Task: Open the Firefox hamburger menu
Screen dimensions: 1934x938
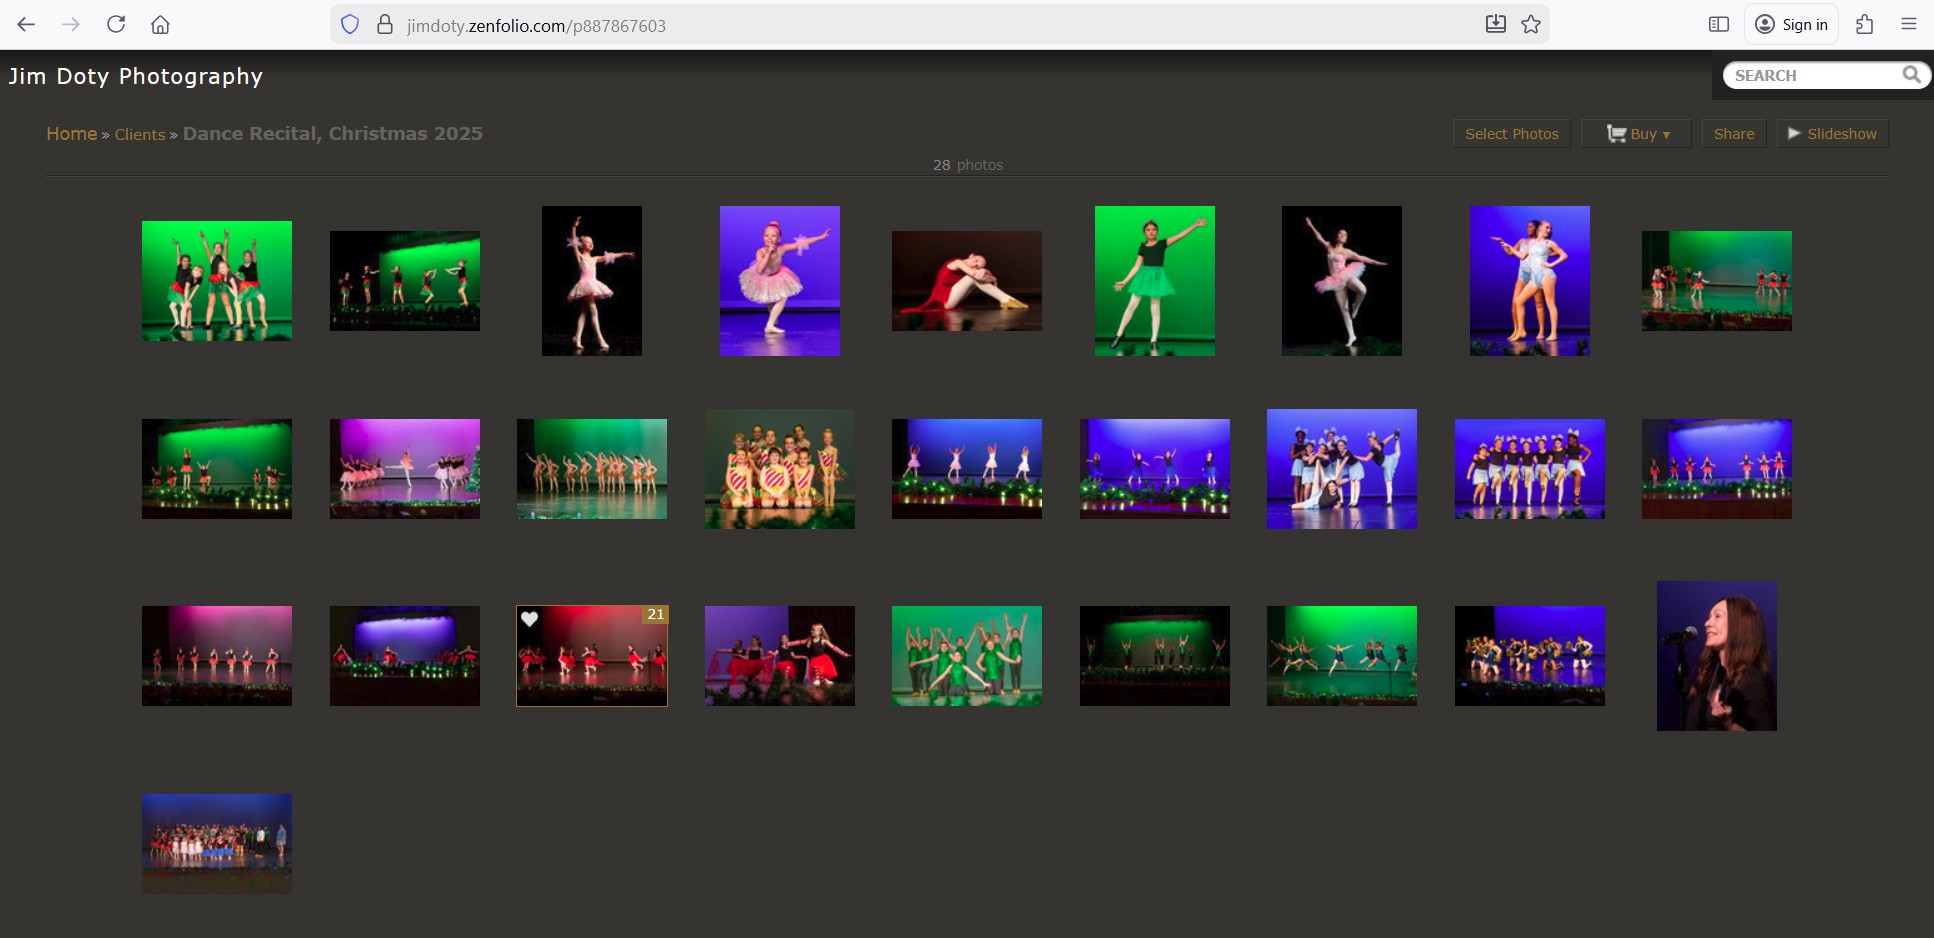Action: click(1908, 25)
